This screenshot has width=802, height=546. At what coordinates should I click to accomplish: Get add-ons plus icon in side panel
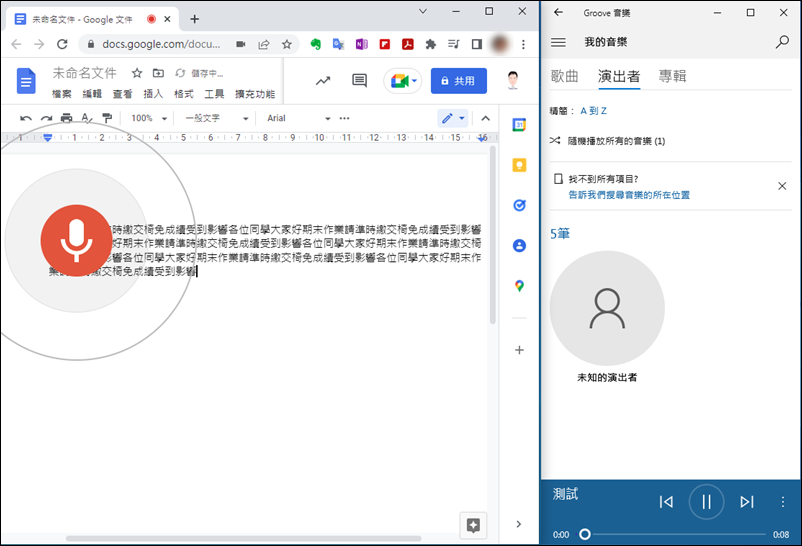click(x=519, y=350)
